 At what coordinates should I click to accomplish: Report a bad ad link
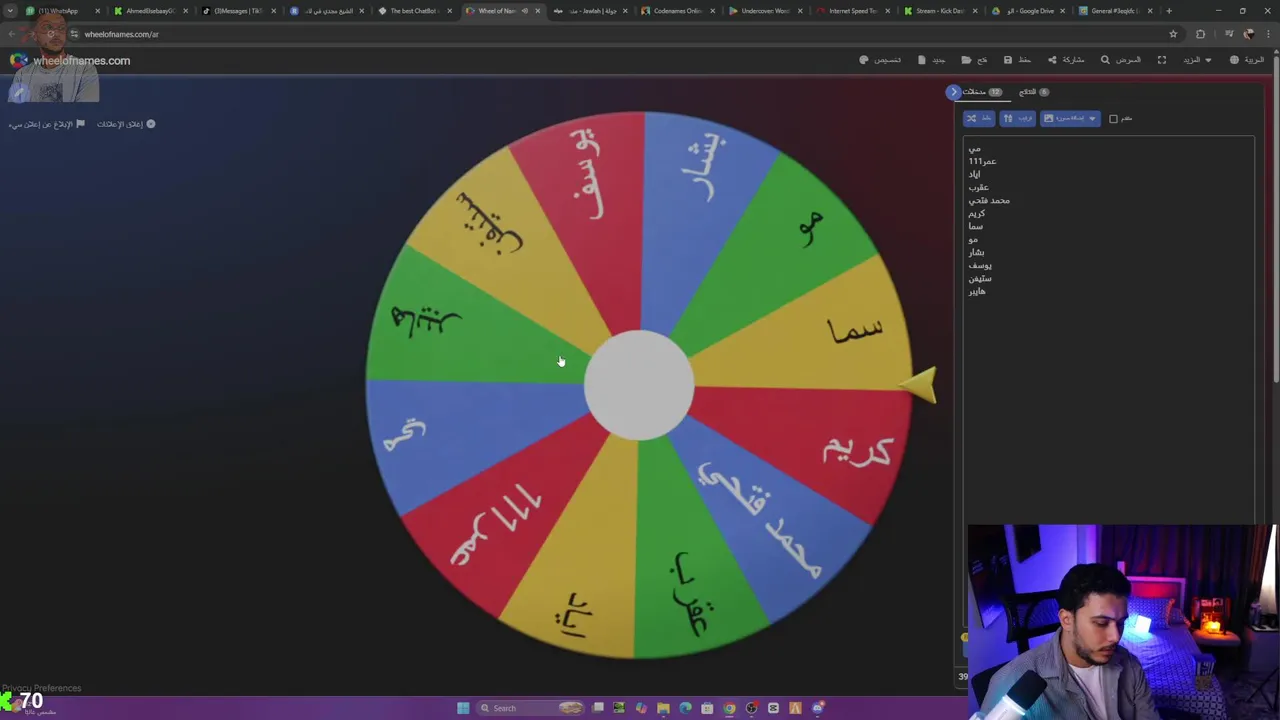(x=46, y=124)
